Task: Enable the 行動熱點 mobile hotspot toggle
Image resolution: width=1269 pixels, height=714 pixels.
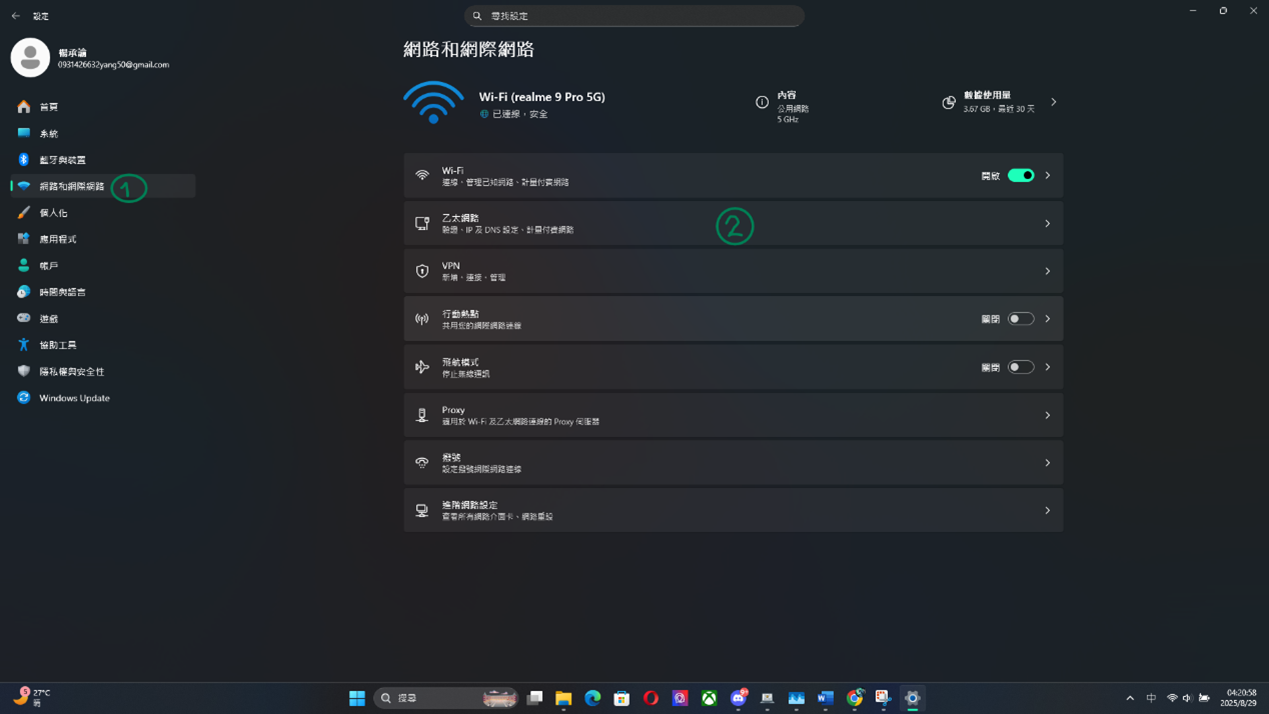Action: coord(1020,319)
